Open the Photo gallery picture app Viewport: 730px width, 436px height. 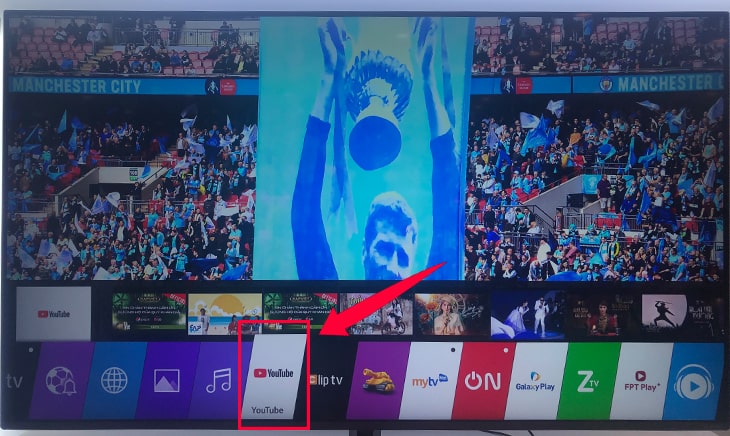[167, 381]
